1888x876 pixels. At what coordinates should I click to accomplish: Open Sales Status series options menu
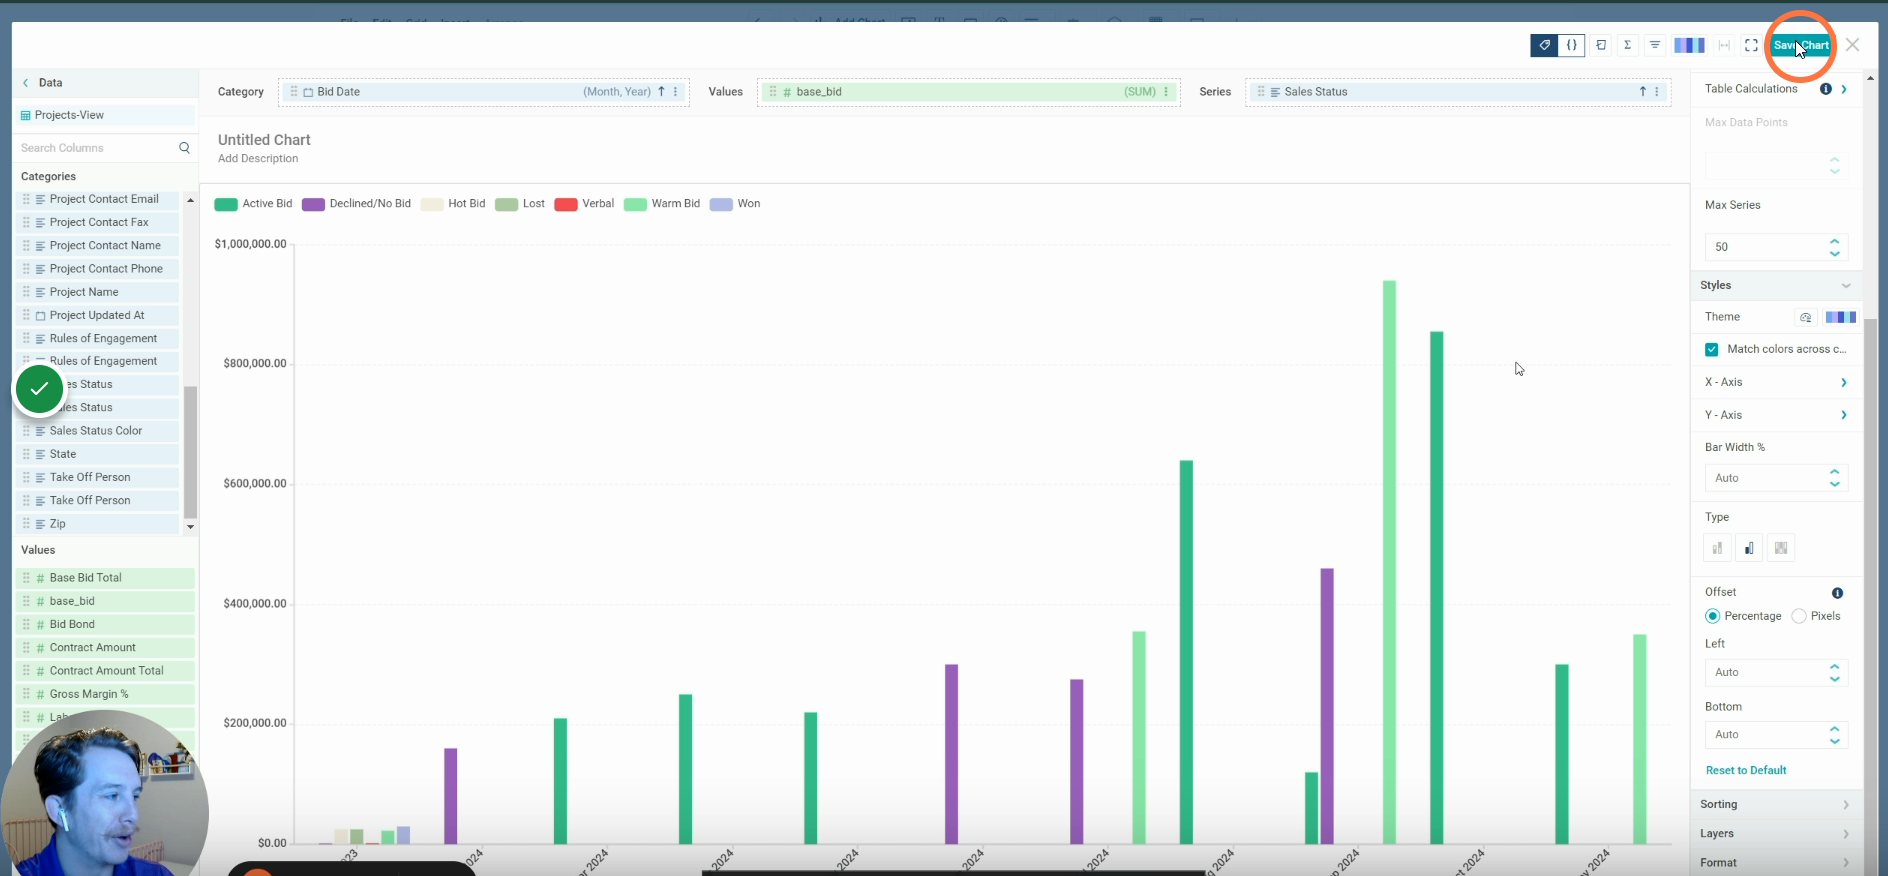point(1657,92)
